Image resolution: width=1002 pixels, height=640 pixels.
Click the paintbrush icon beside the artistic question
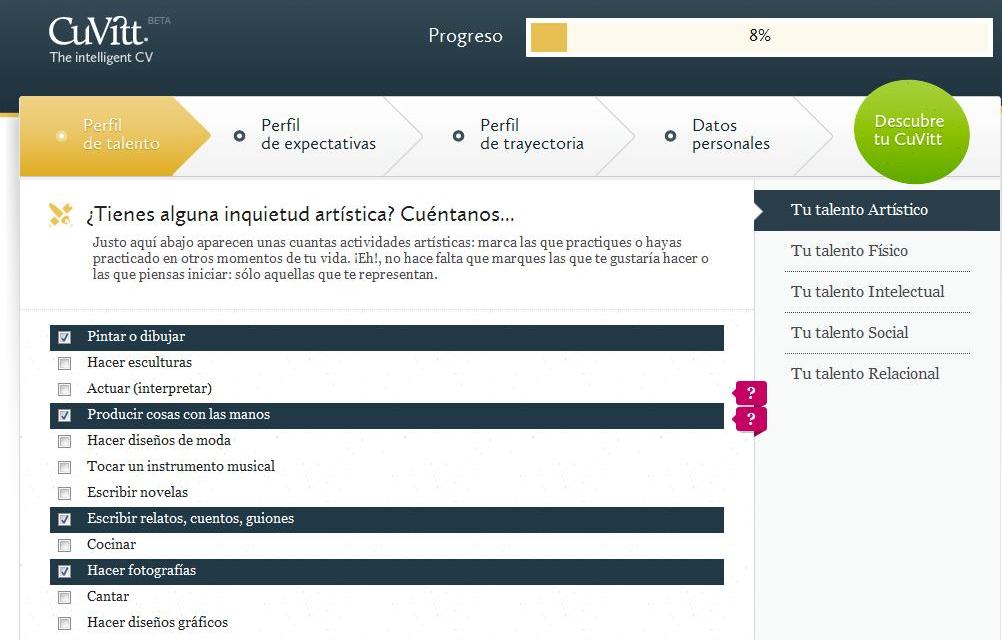pyautogui.click(x=60, y=214)
